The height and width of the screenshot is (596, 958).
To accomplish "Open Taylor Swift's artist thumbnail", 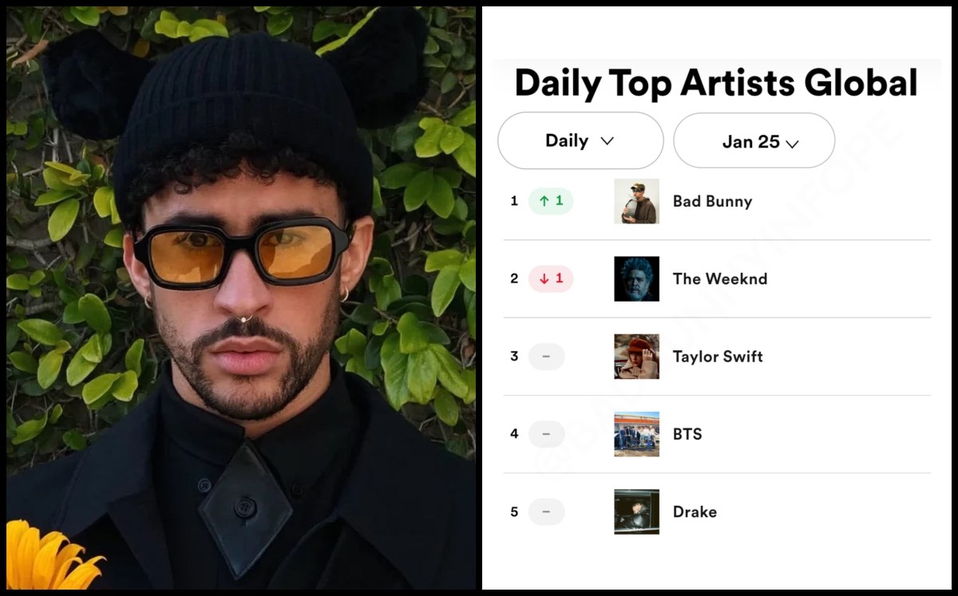I will 637,356.
